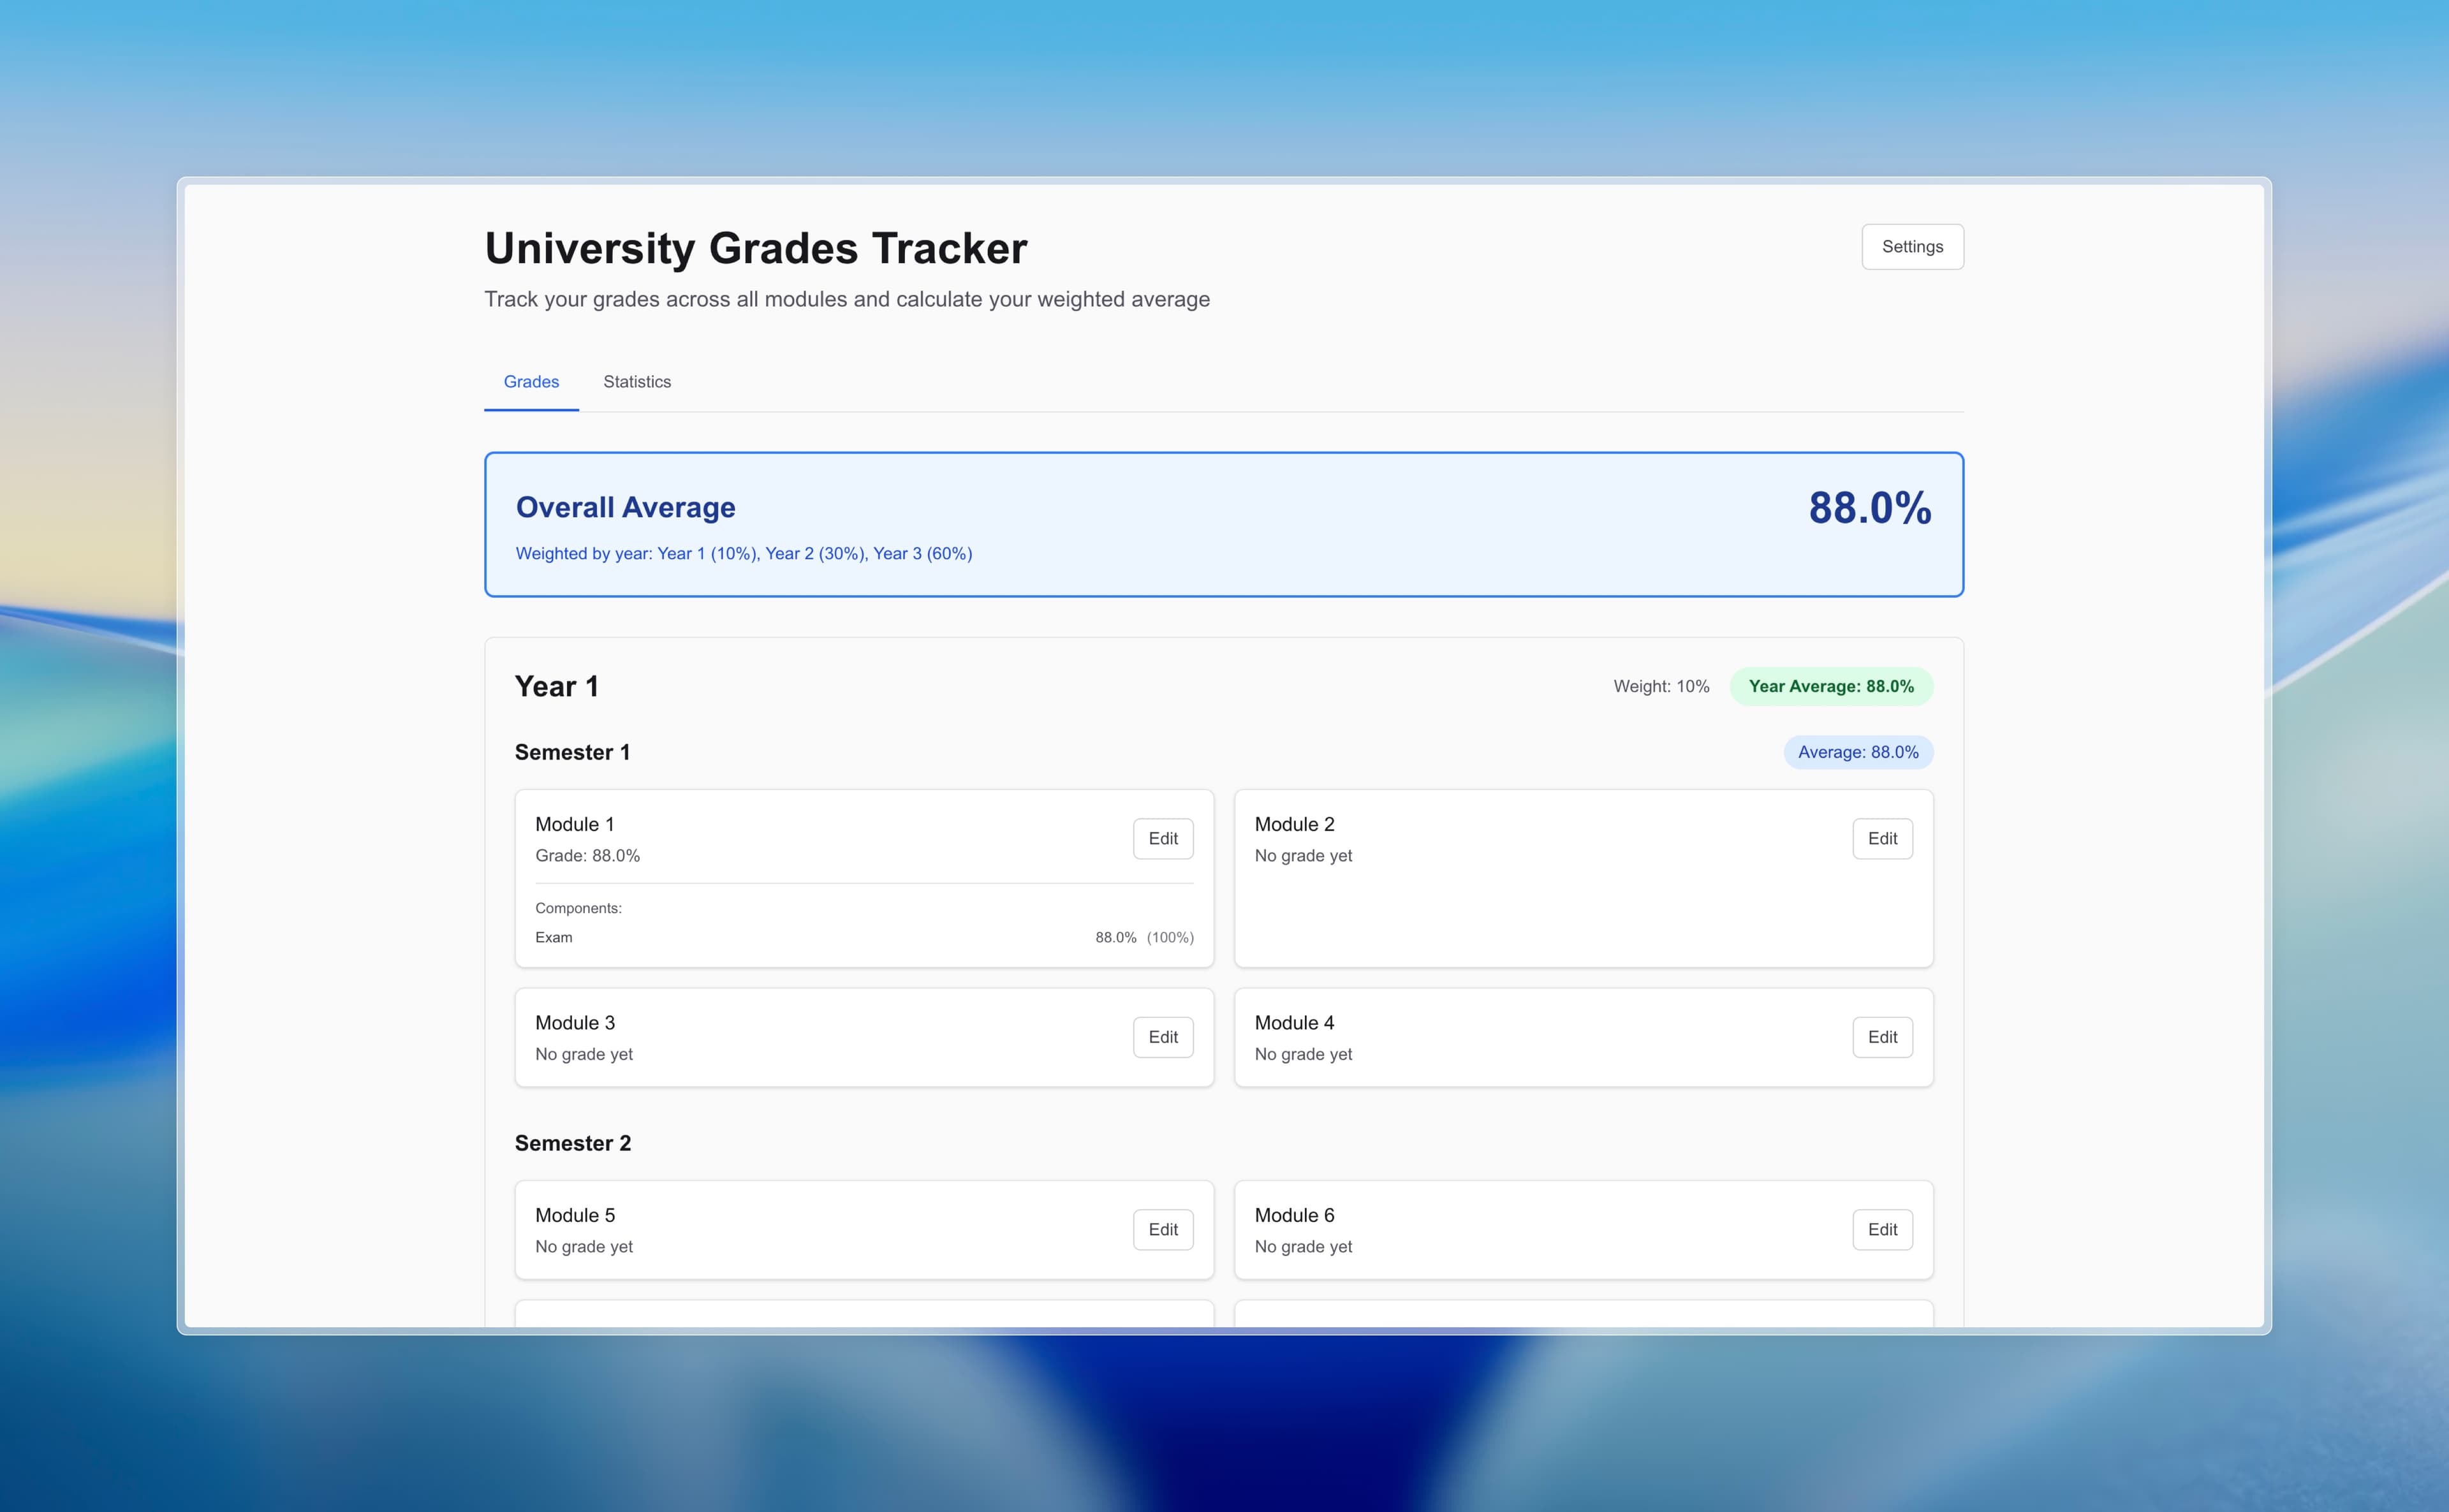Select the Grades tab
The width and height of the screenshot is (2449, 1512).
click(x=531, y=382)
